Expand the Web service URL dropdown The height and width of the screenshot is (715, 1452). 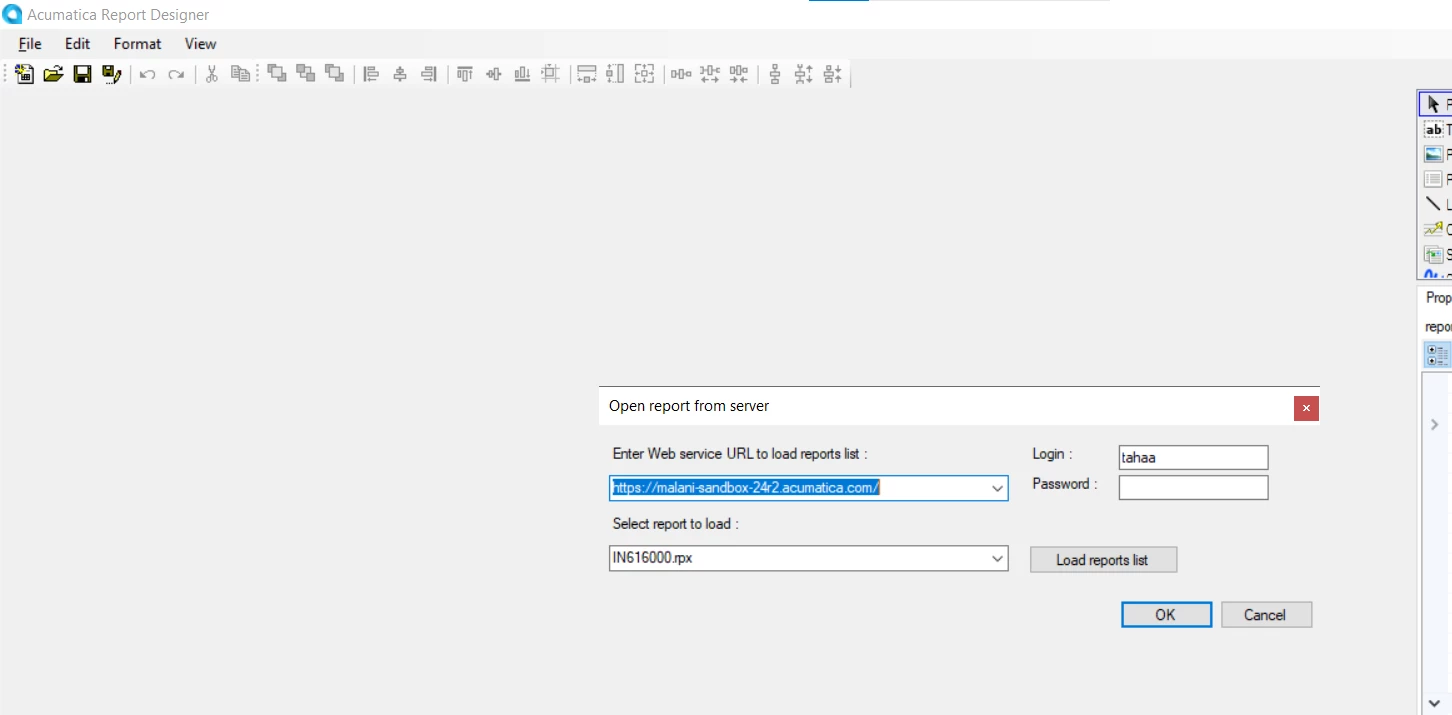[x=997, y=488]
